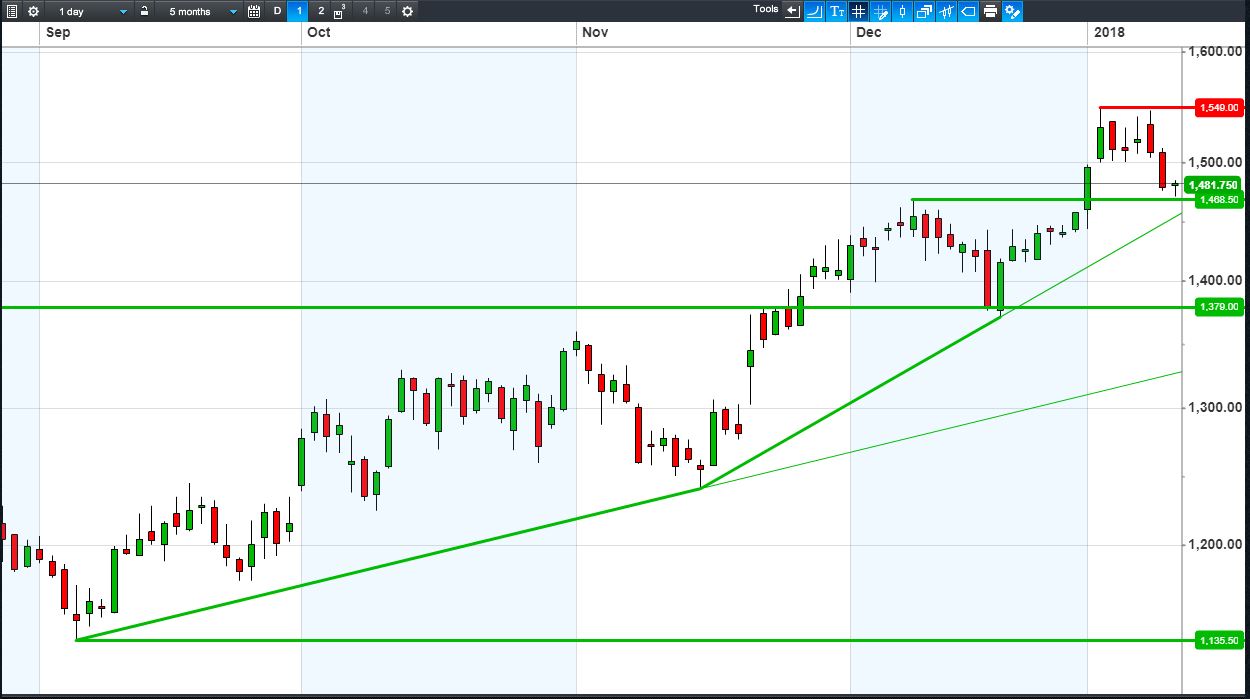Switch to saved layout 4
Viewport: 1250px width, 699px height.
coord(364,11)
